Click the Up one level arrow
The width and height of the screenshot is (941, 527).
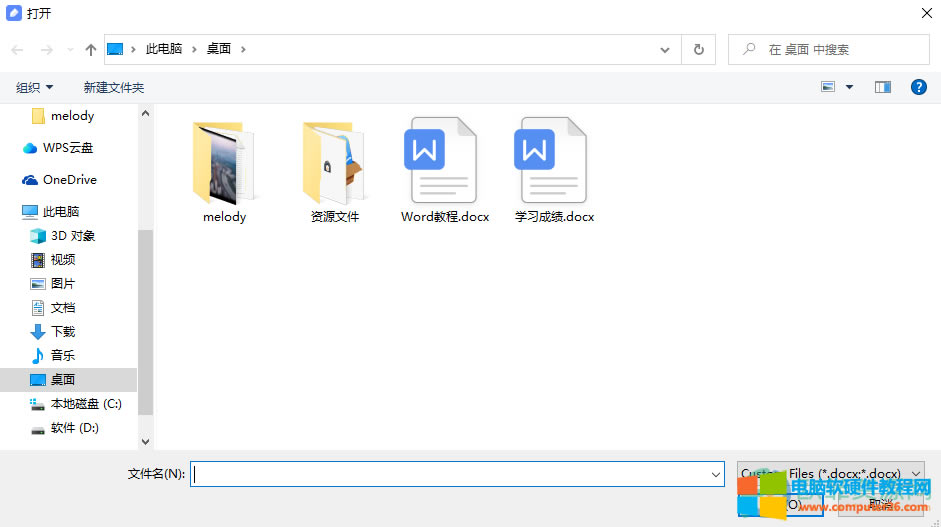[x=91, y=49]
